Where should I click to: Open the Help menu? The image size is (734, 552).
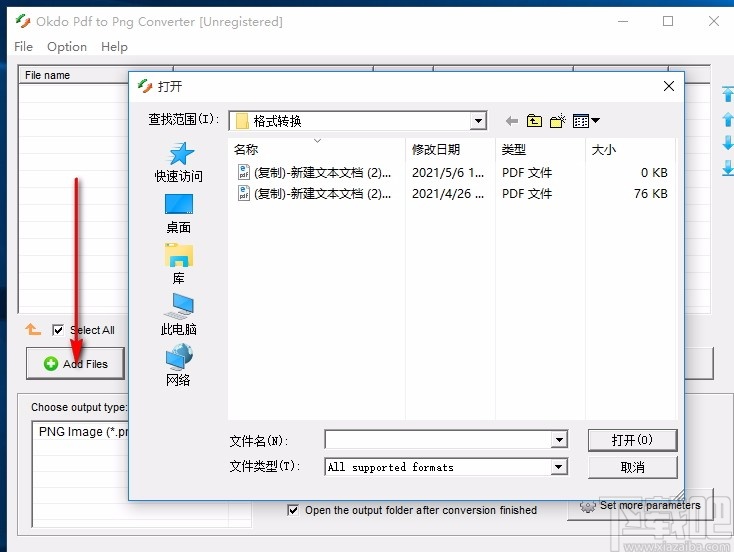tap(114, 47)
